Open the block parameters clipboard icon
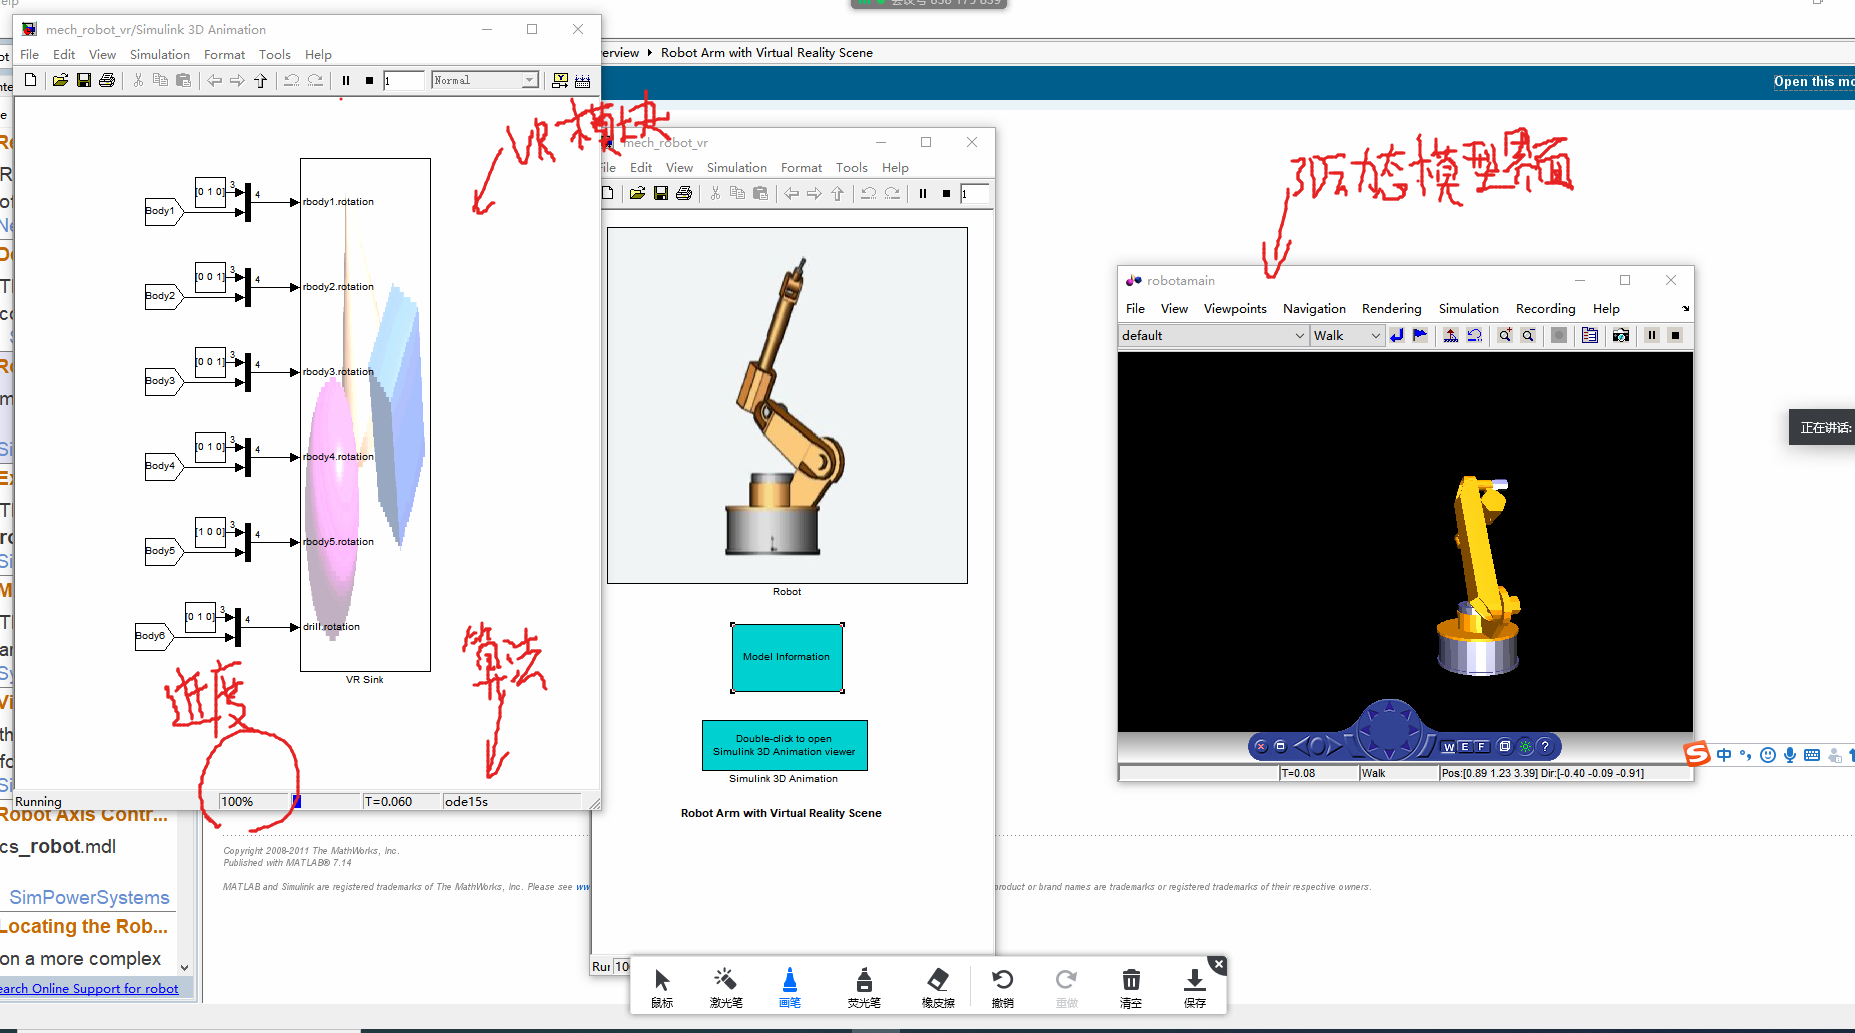 (x=1590, y=336)
